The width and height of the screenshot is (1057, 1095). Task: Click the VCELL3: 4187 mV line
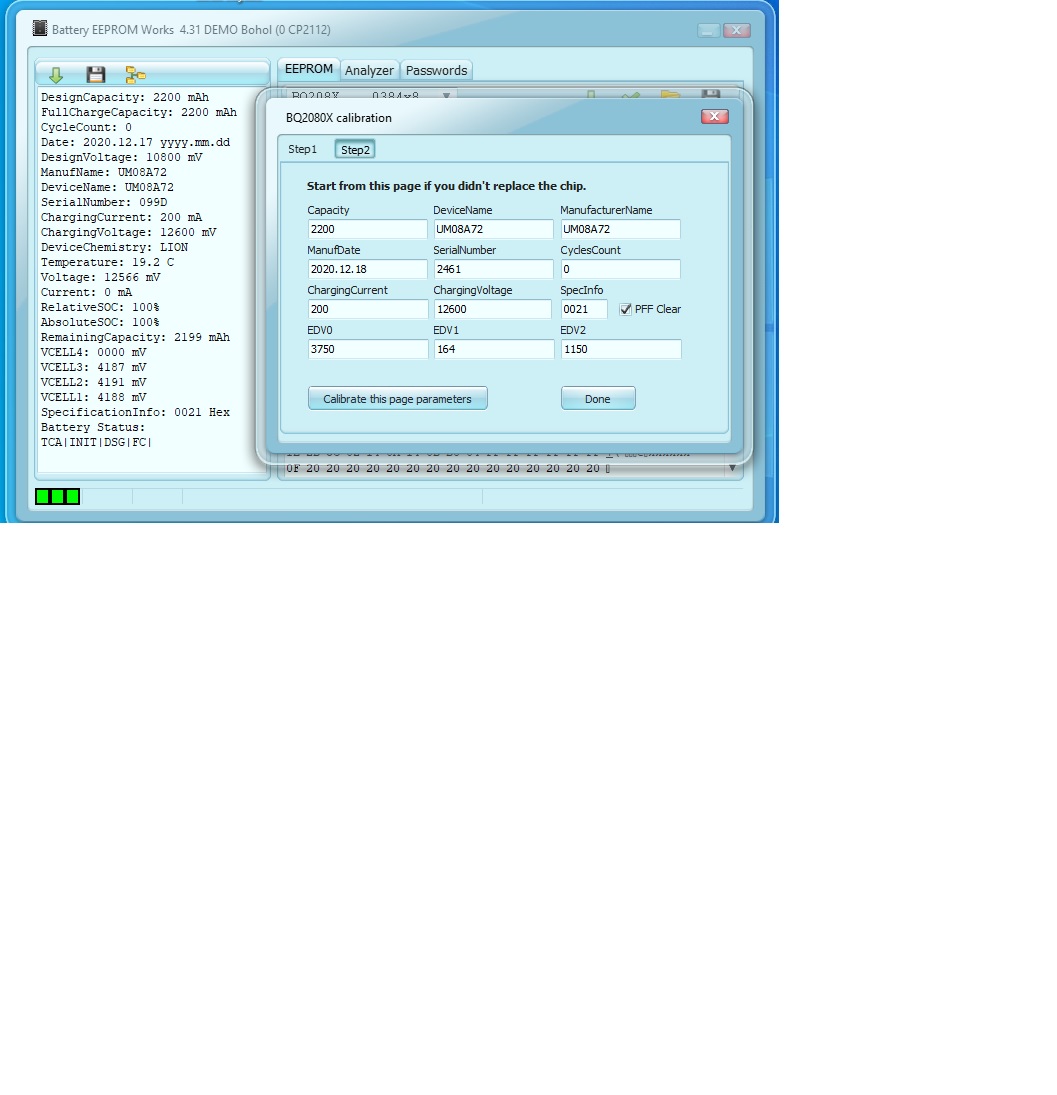[x=94, y=367]
